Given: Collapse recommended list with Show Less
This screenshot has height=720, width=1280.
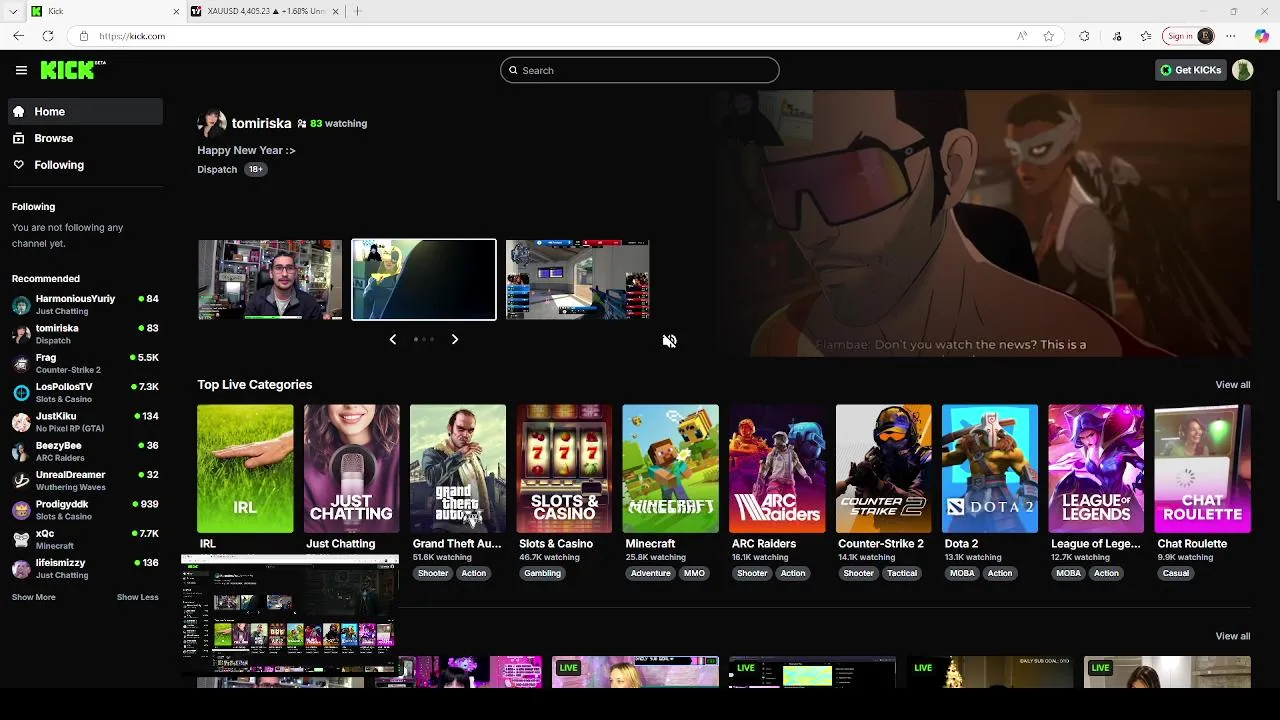Looking at the screenshot, I should coord(137,597).
